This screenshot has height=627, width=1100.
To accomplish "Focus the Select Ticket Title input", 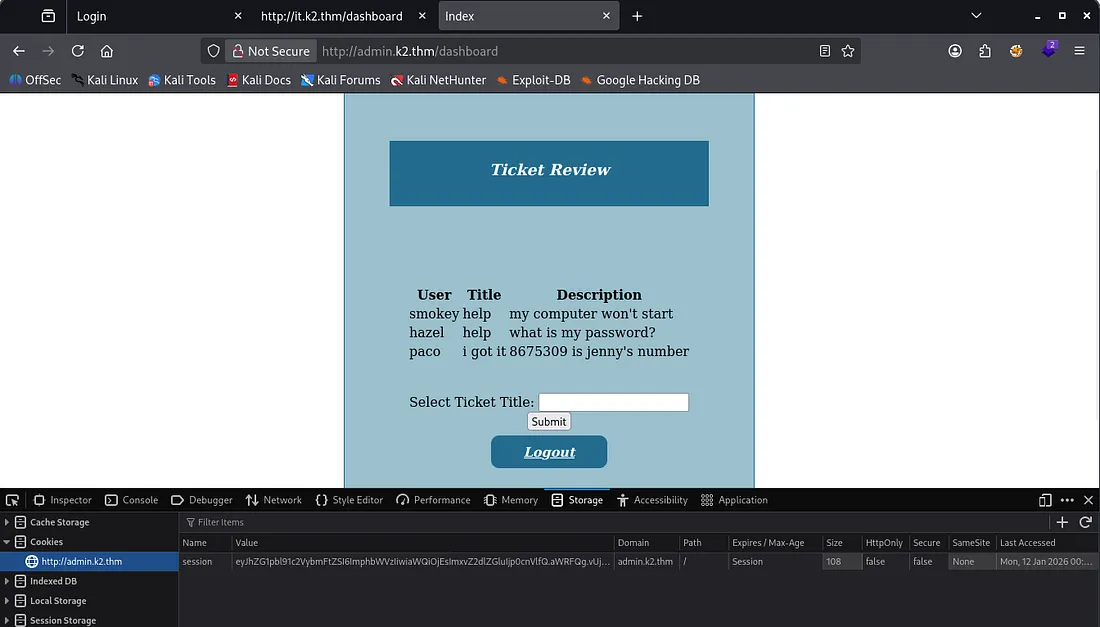I will (x=613, y=402).
